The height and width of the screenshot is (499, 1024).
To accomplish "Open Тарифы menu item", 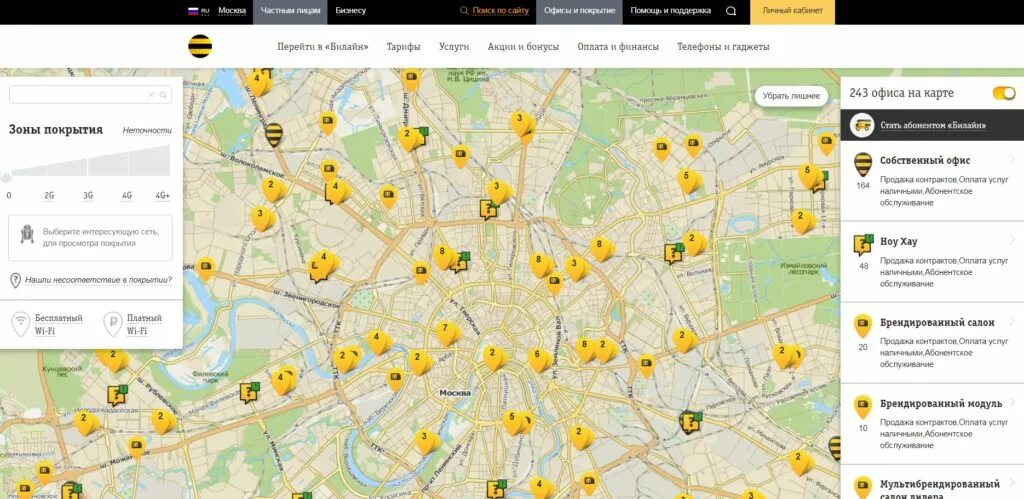I will pyautogui.click(x=404, y=47).
